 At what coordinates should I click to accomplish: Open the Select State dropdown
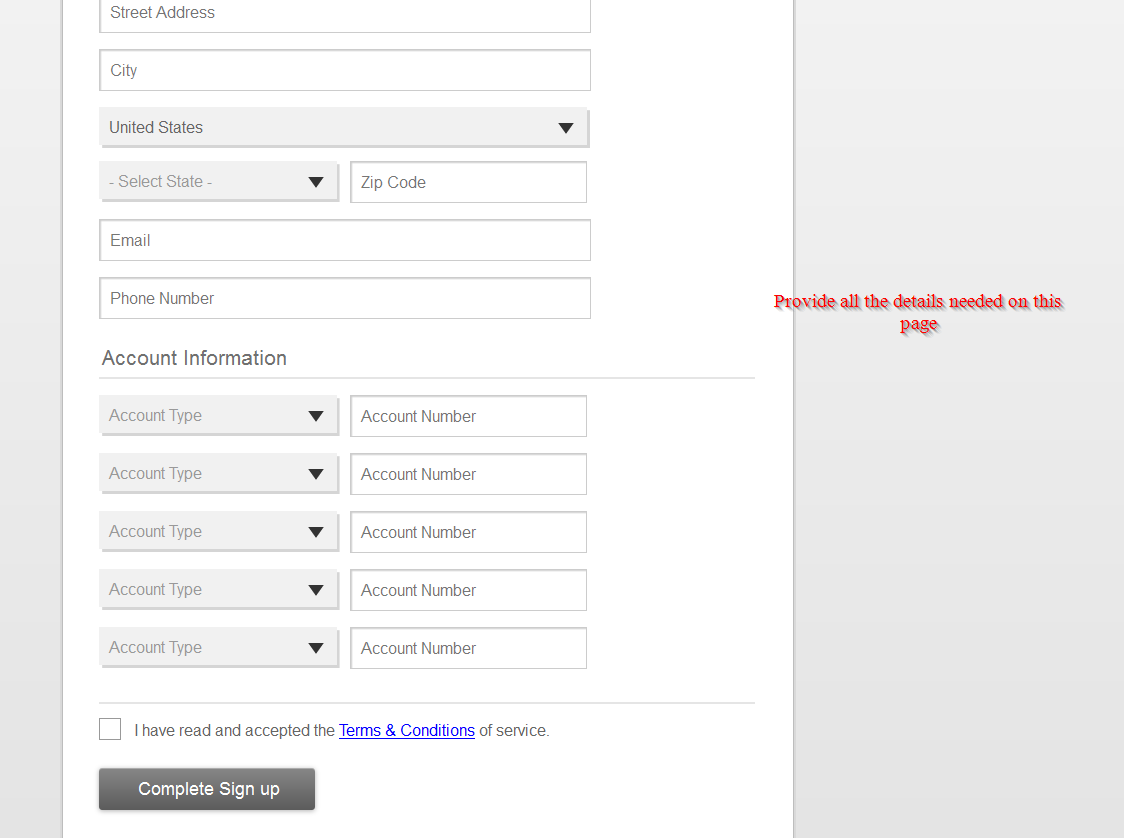pyautogui.click(x=219, y=181)
